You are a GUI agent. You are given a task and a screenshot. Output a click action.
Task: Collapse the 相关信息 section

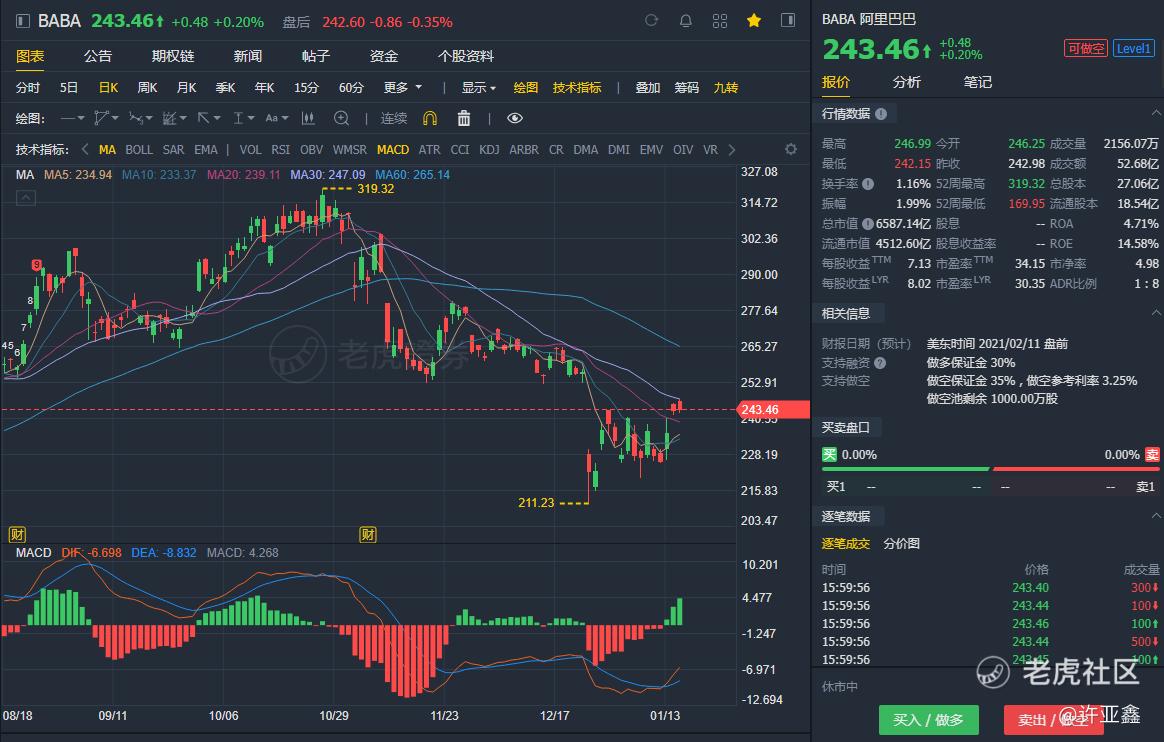coord(1156,313)
